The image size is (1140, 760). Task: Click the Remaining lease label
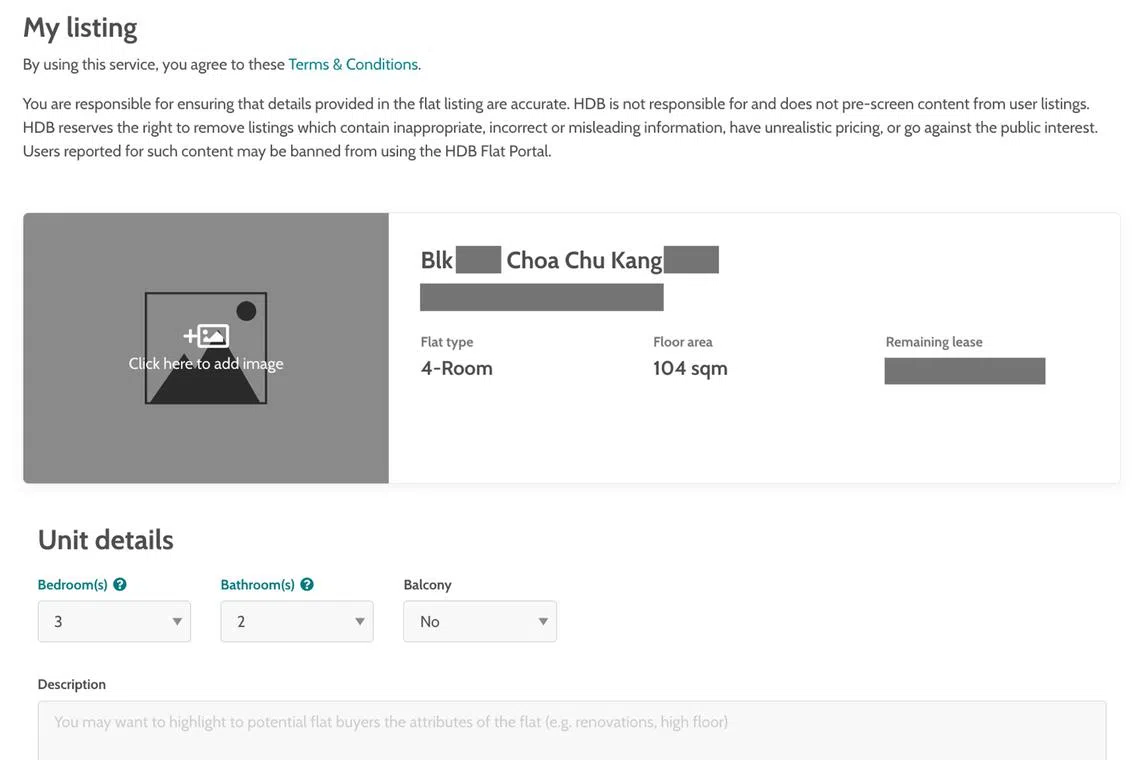(933, 342)
